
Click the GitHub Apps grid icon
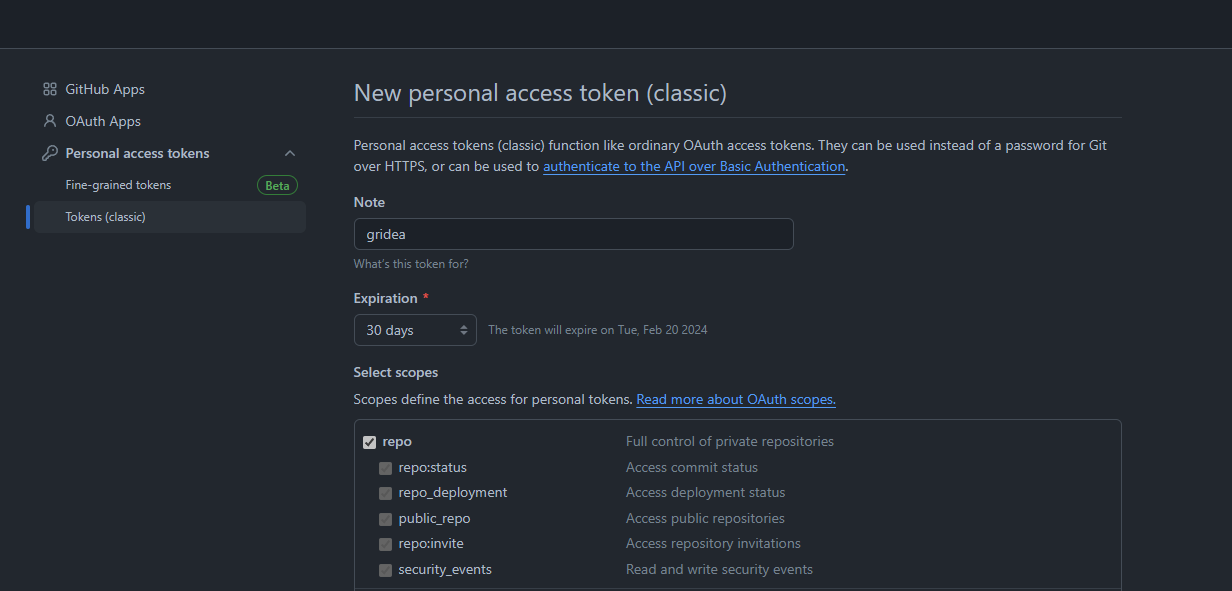pyautogui.click(x=50, y=89)
